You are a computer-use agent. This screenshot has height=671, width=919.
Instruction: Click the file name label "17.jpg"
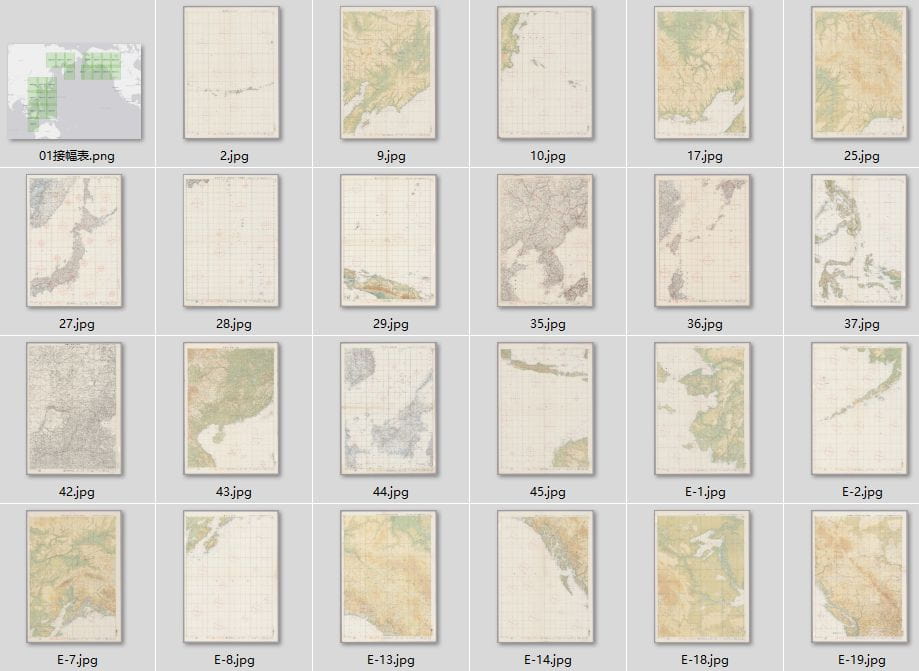pyautogui.click(x=704, y=156)
